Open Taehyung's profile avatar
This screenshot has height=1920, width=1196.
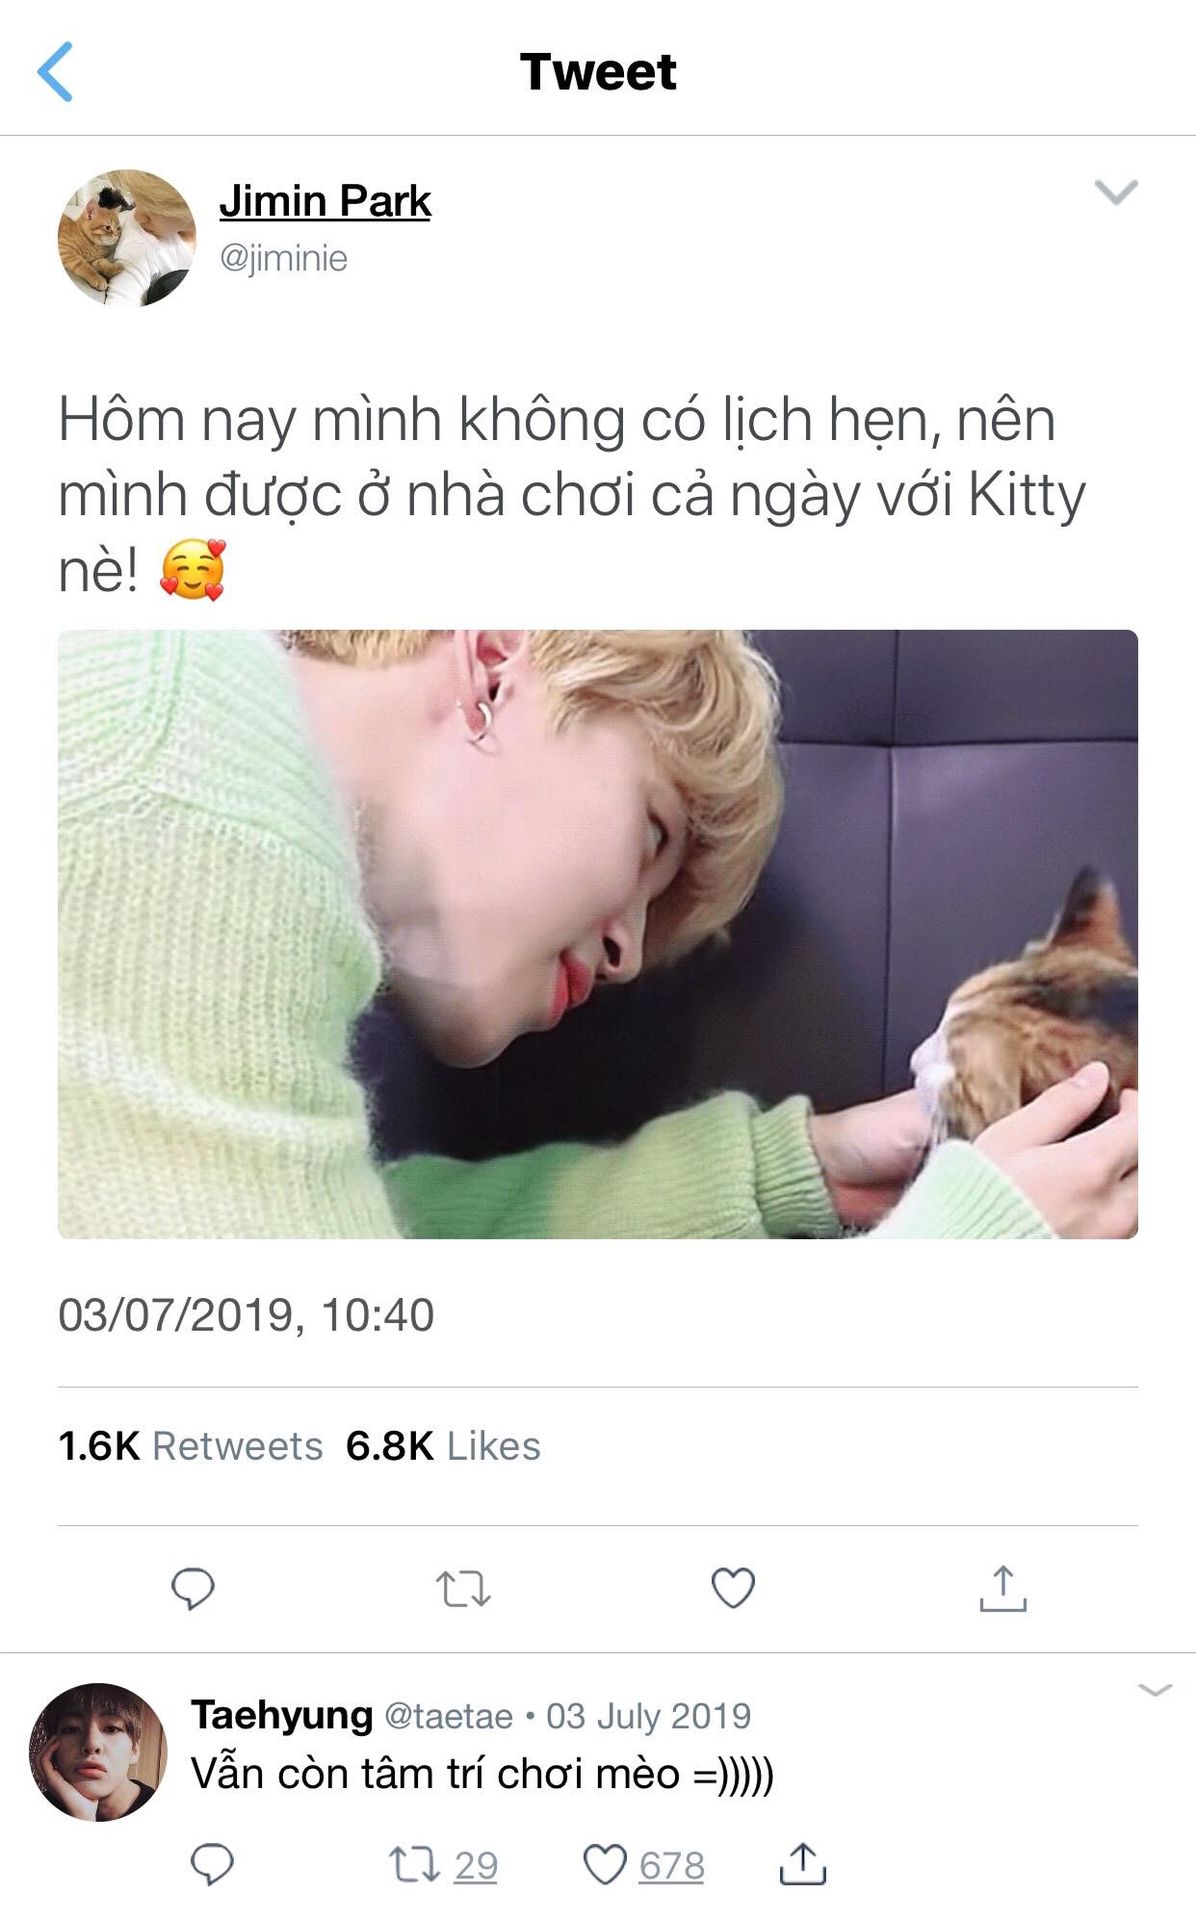click(x=98, y=1752)
